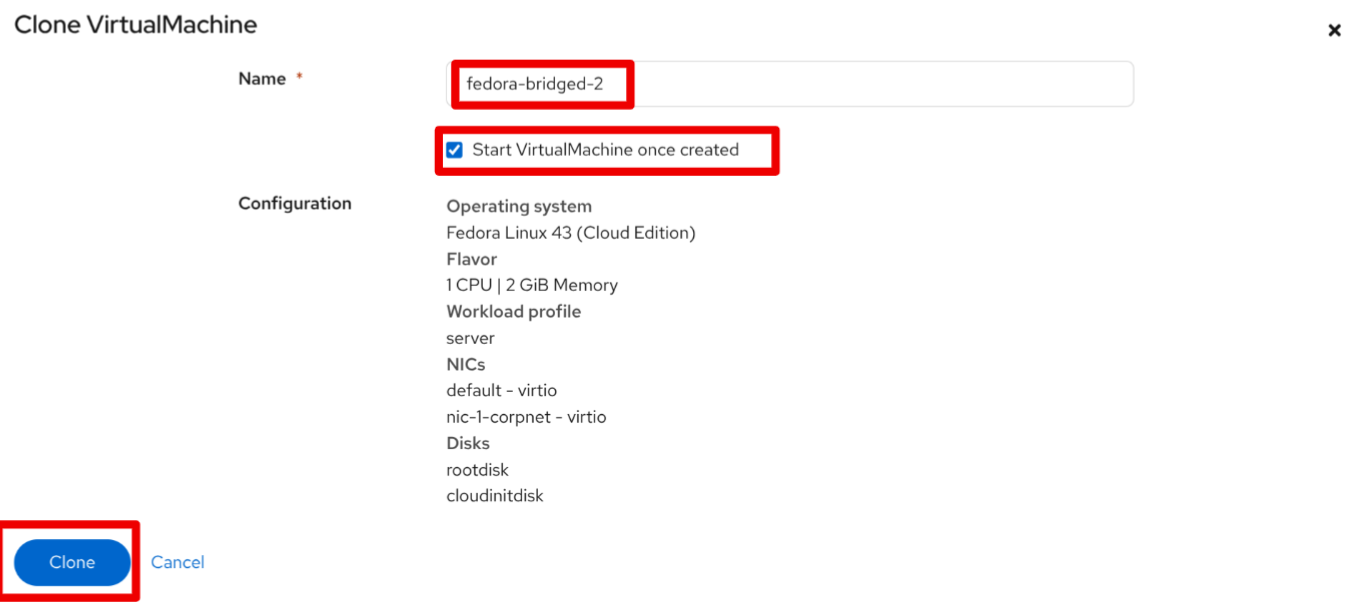Click the Fedora Linux 43 (Cloud Edition) text

coord(571,232)
